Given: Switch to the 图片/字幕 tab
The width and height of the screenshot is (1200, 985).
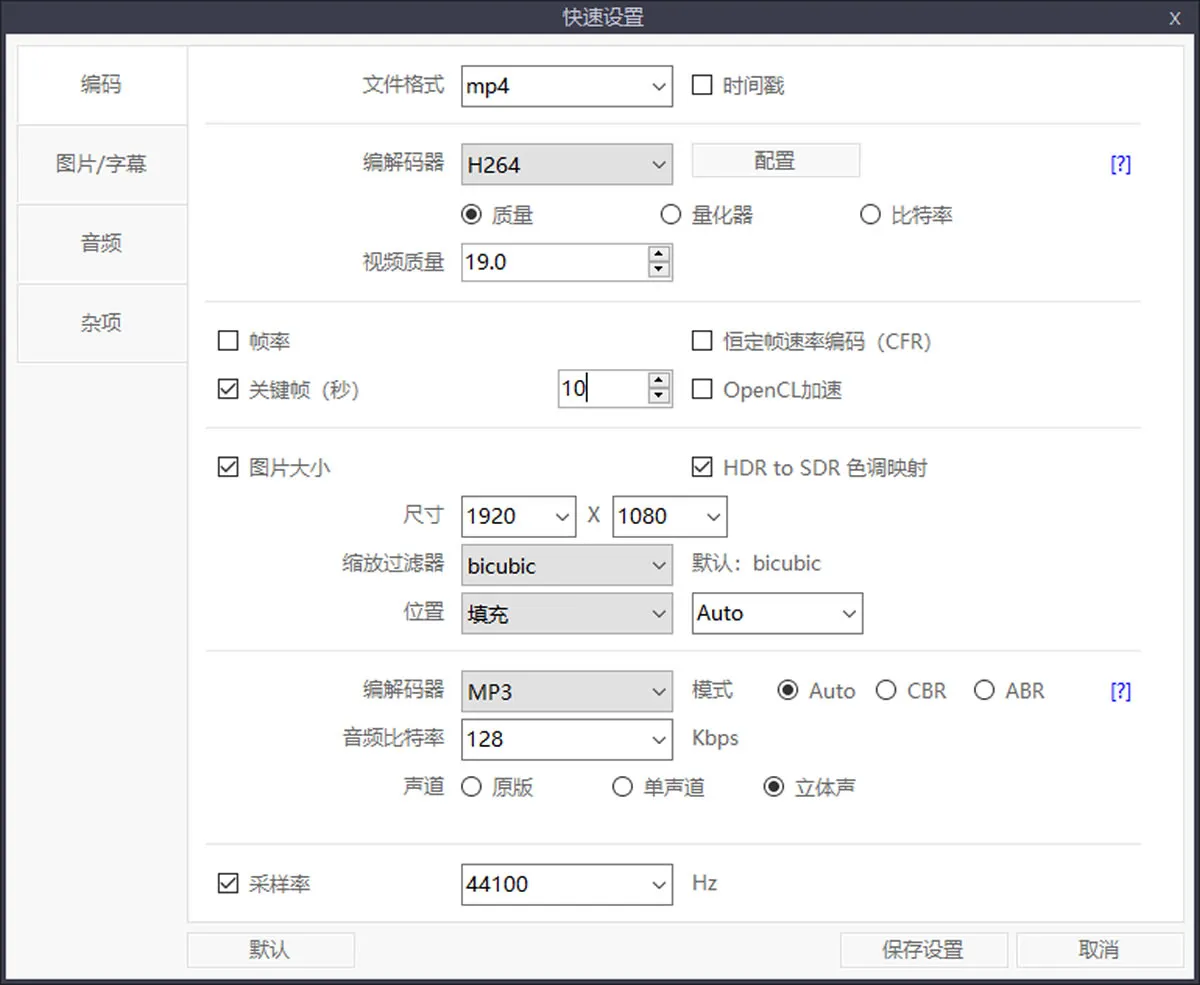Looking at the screenshot, I should [x=102, y=164].
